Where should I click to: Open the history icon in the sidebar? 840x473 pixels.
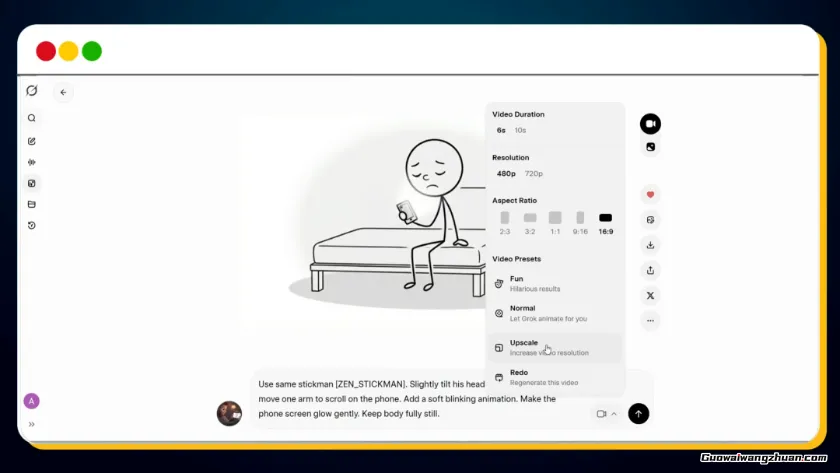tap(32, 226)
